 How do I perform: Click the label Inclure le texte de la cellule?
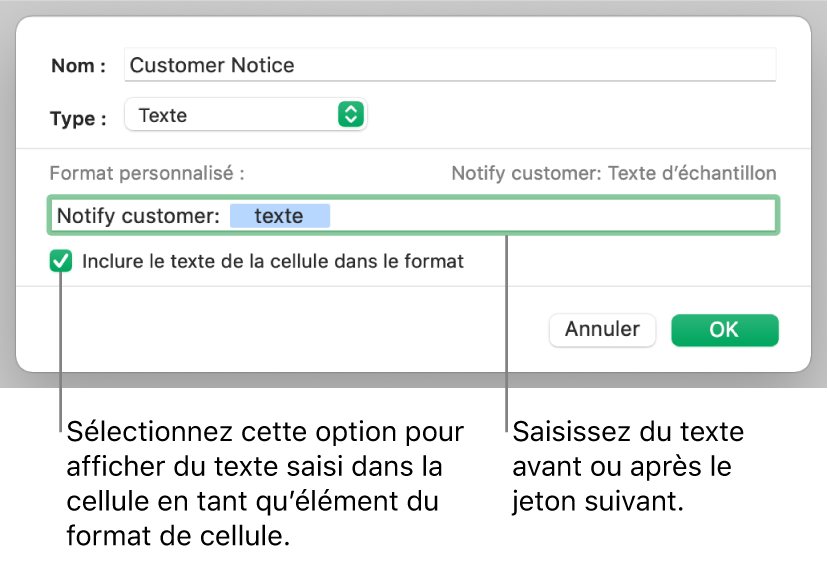pos(273,262)
